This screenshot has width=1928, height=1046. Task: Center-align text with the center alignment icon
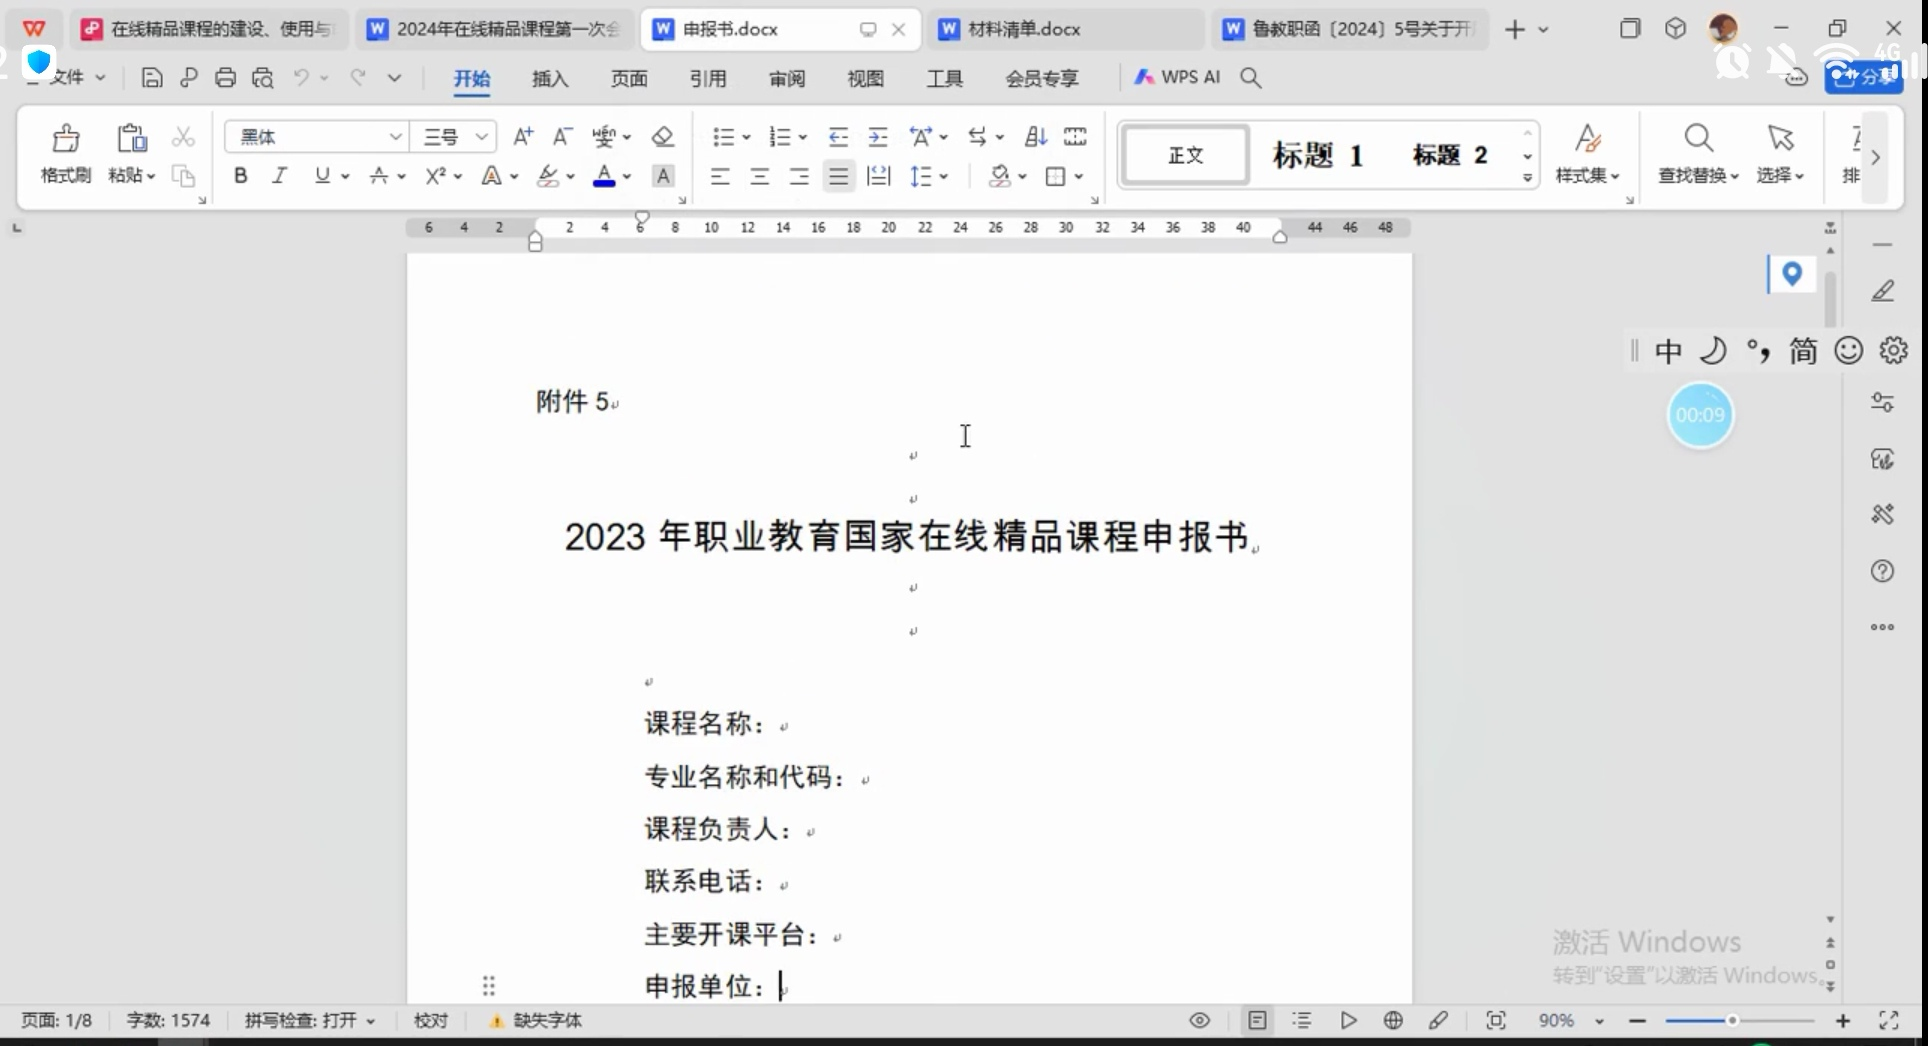point(759,177)
